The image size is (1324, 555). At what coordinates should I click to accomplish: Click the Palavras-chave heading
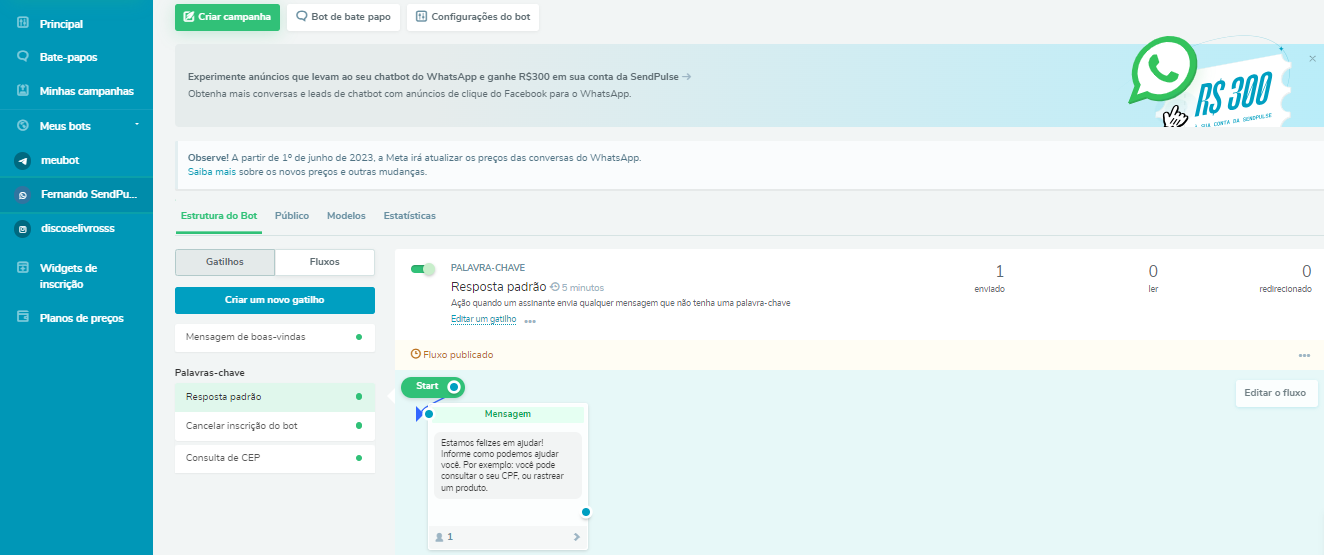coord(210,373)
